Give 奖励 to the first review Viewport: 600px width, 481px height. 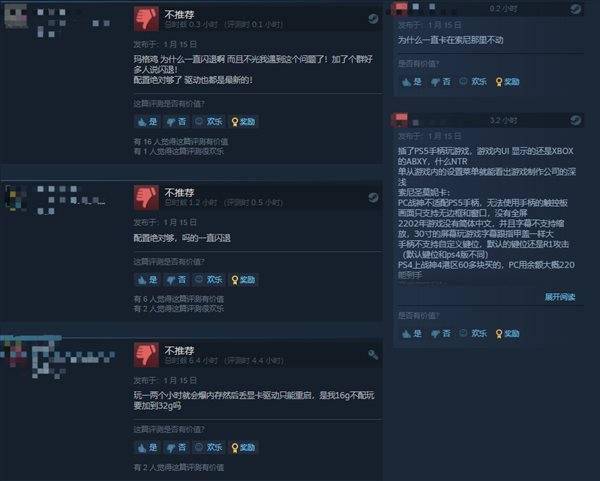(x=243, y=122)
